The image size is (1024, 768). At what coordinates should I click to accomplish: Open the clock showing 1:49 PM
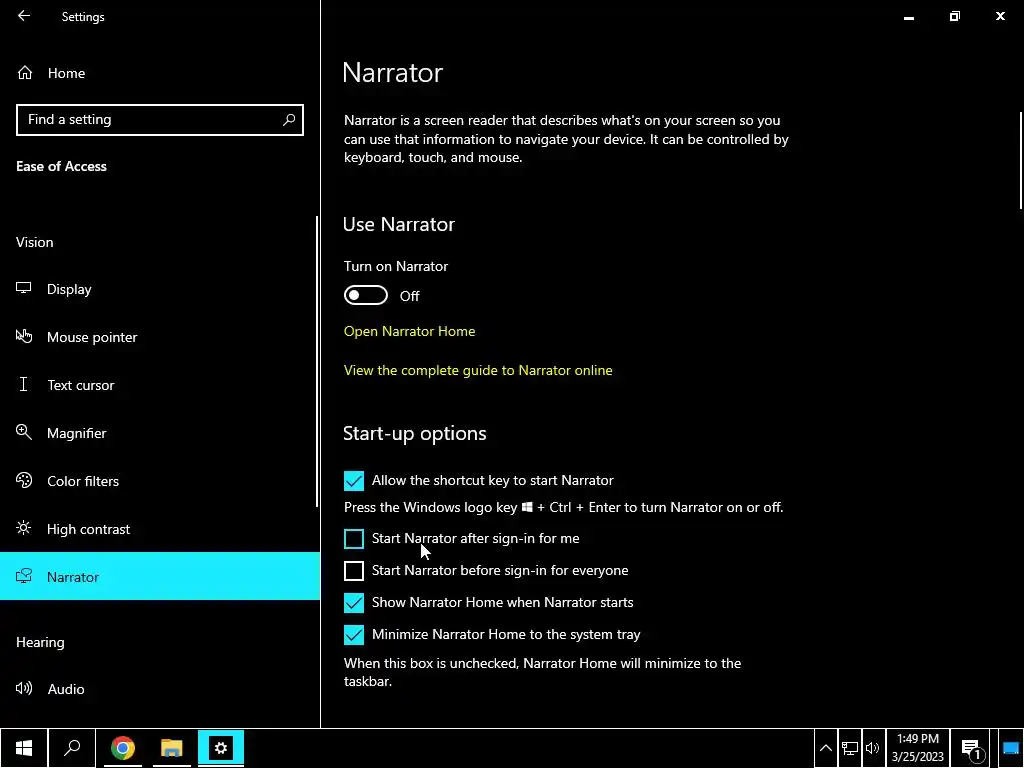(x=918, y=748)
